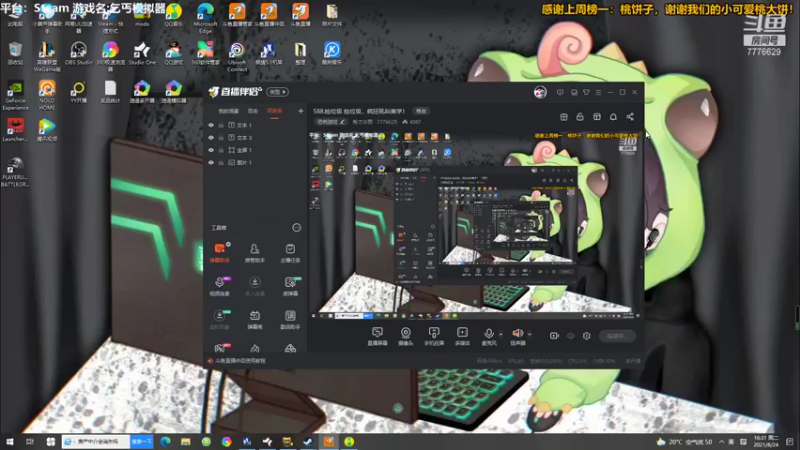This screenshot has height=450, width=800.
Task: Open the 歌词助手 tool
Action: 290,320
